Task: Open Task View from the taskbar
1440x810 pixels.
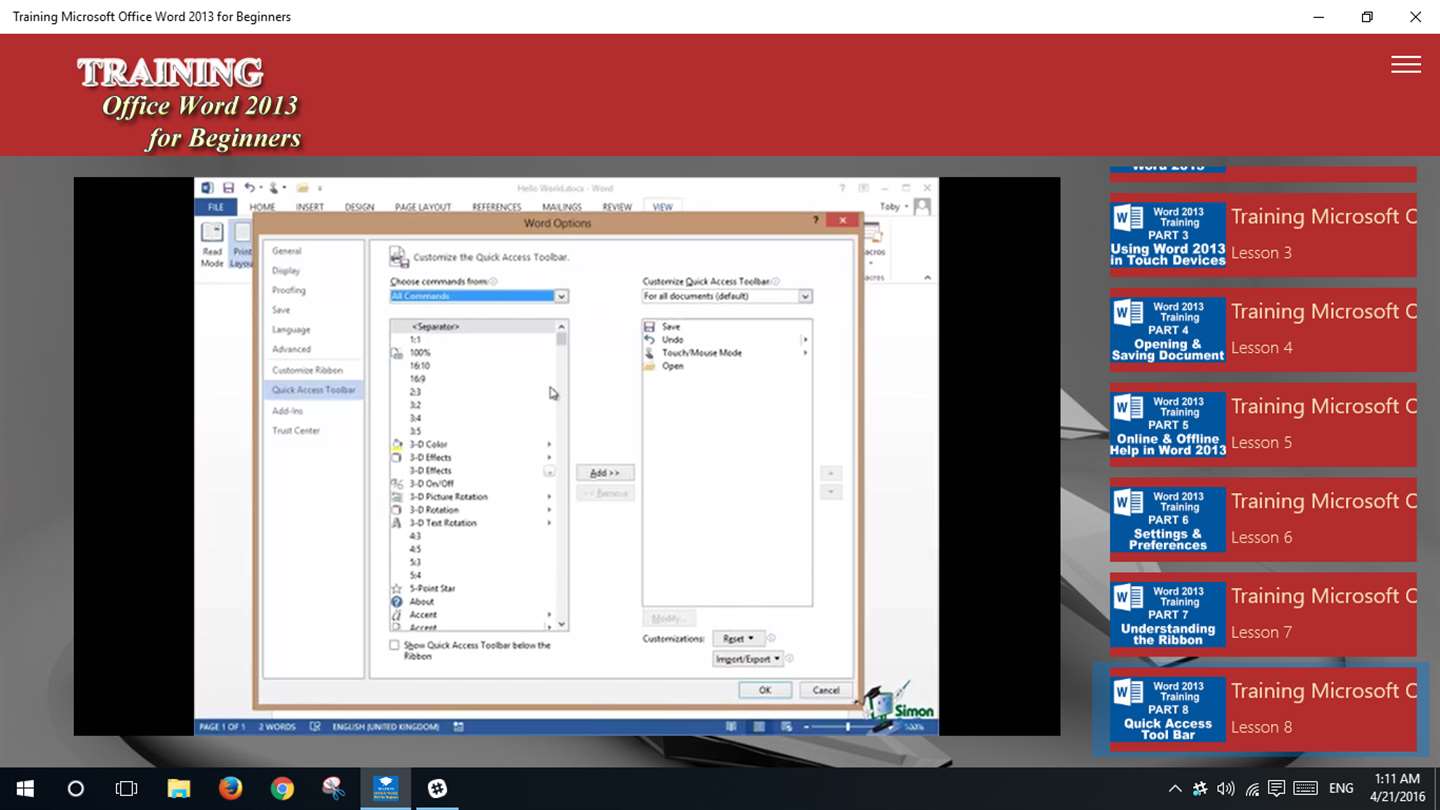Action: (x=126, y=788)
